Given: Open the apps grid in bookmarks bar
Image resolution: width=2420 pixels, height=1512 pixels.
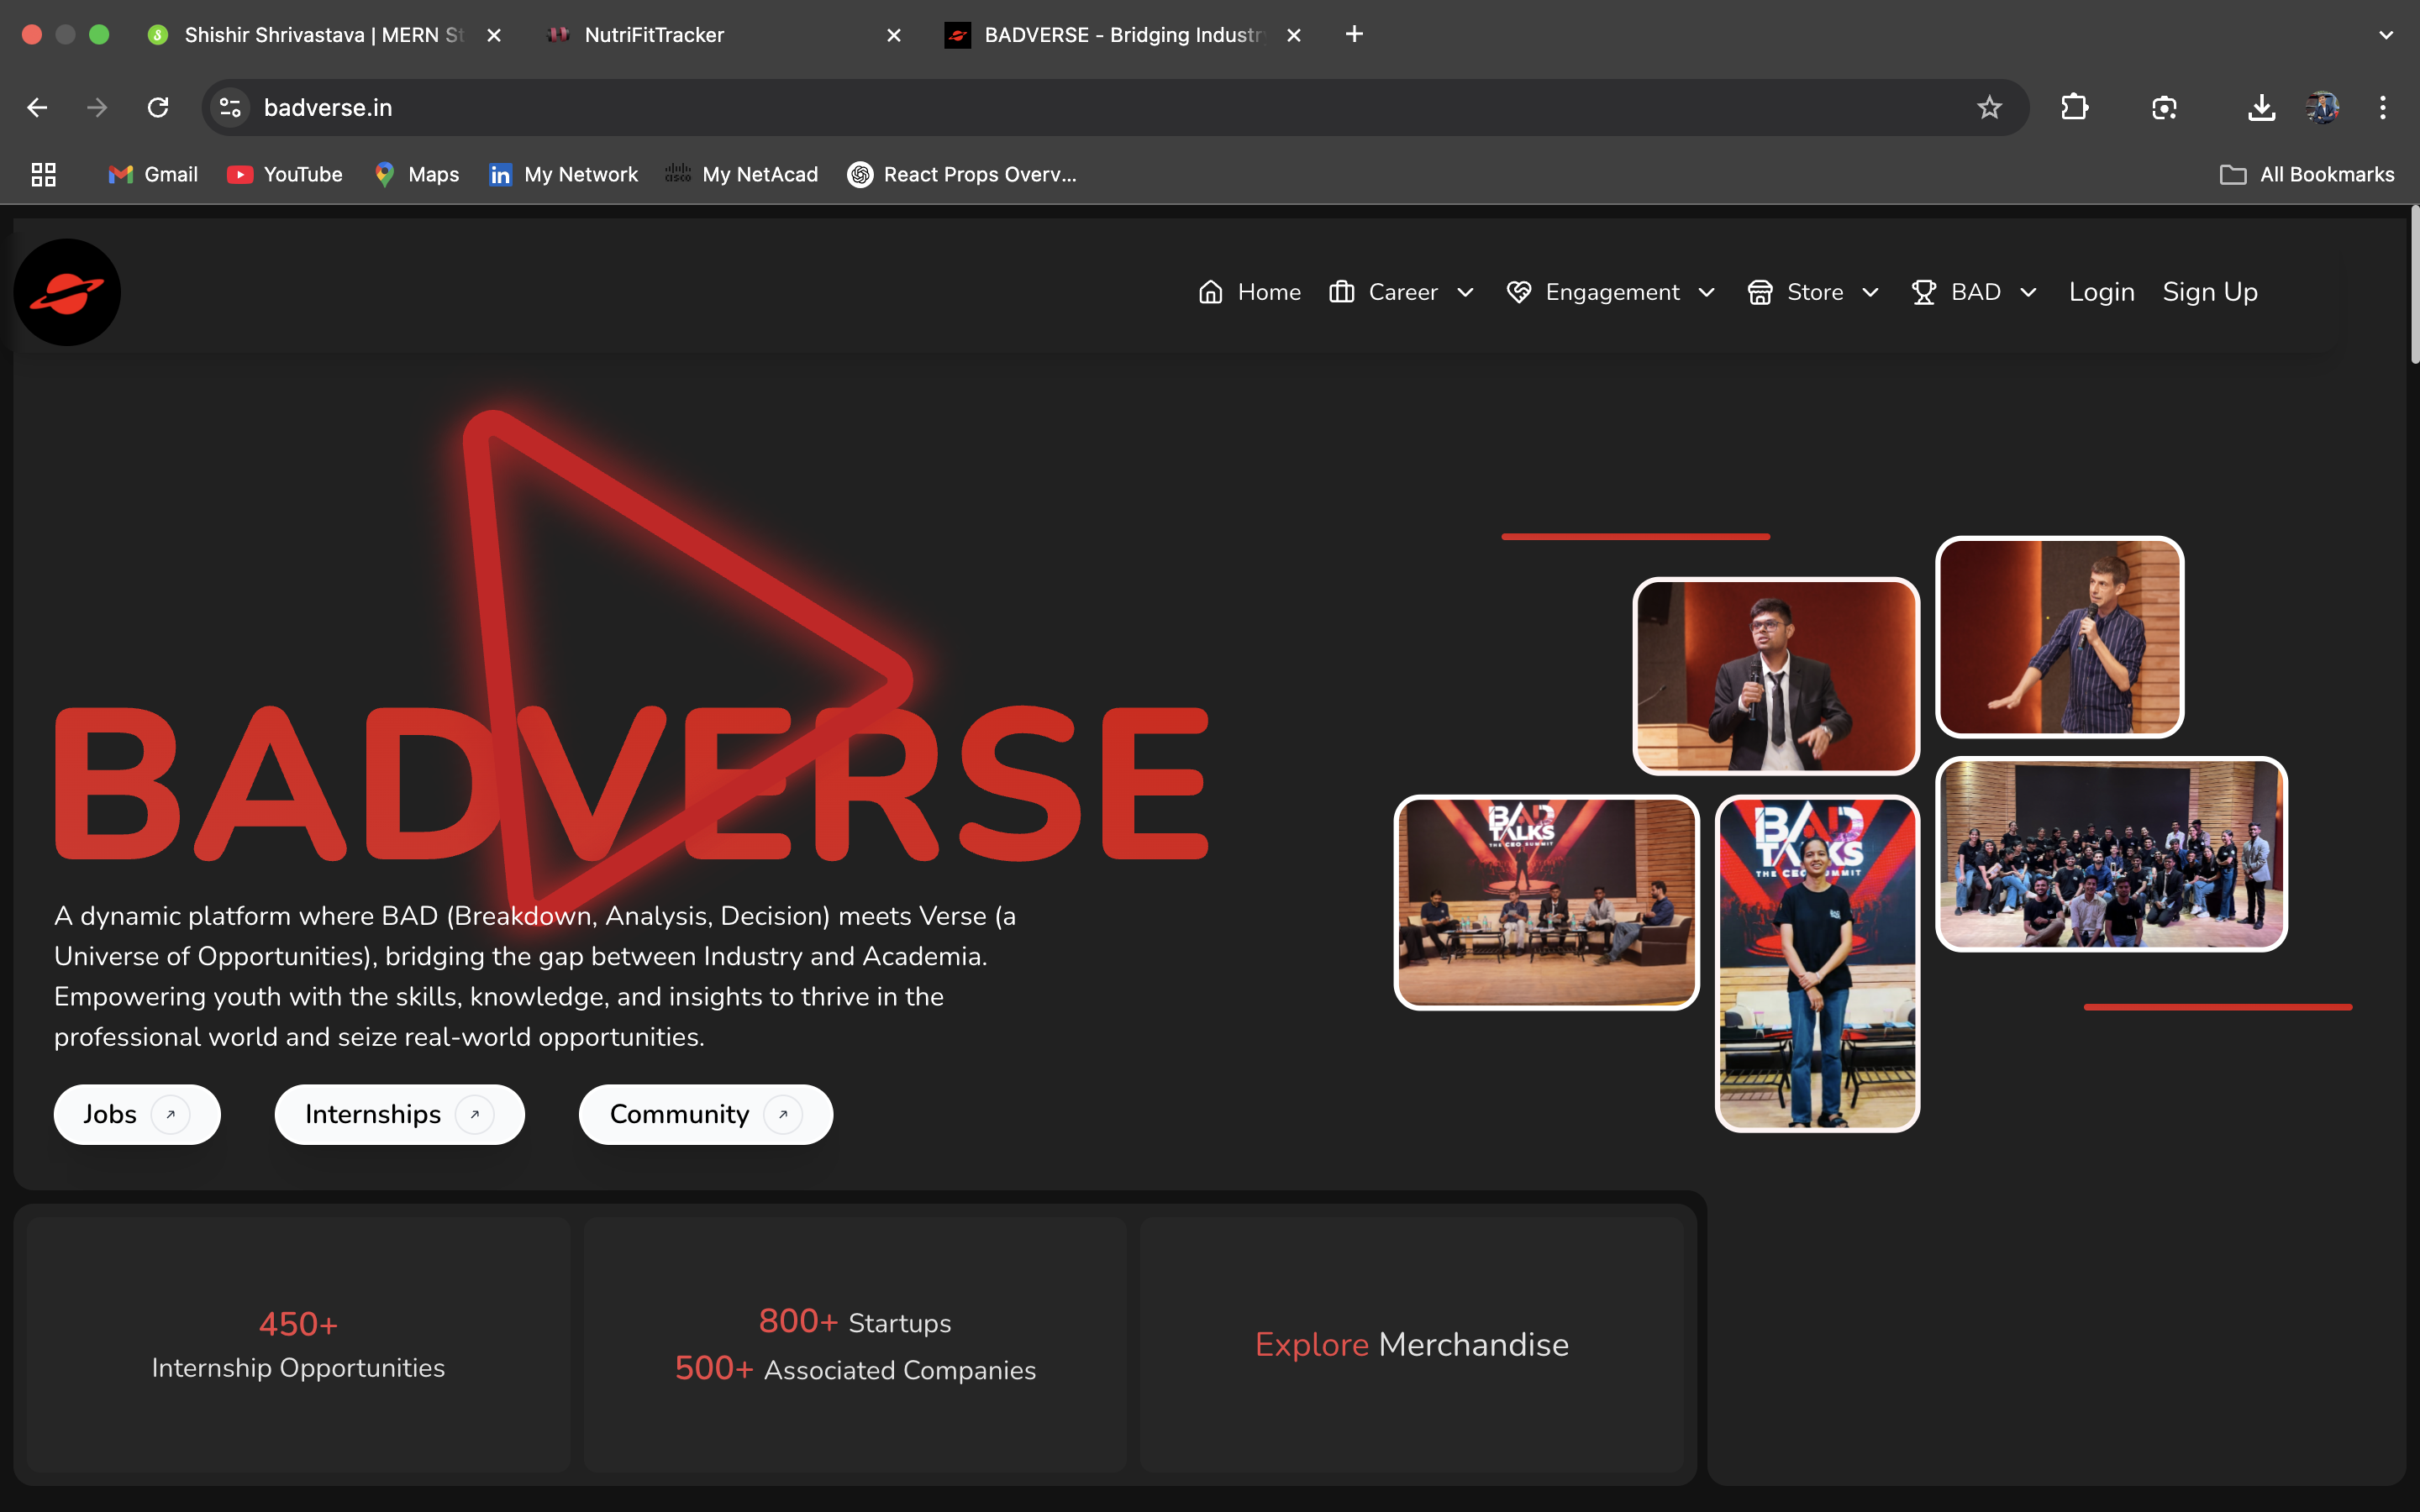Looking at the screenshot, I should tap(43, 175).
